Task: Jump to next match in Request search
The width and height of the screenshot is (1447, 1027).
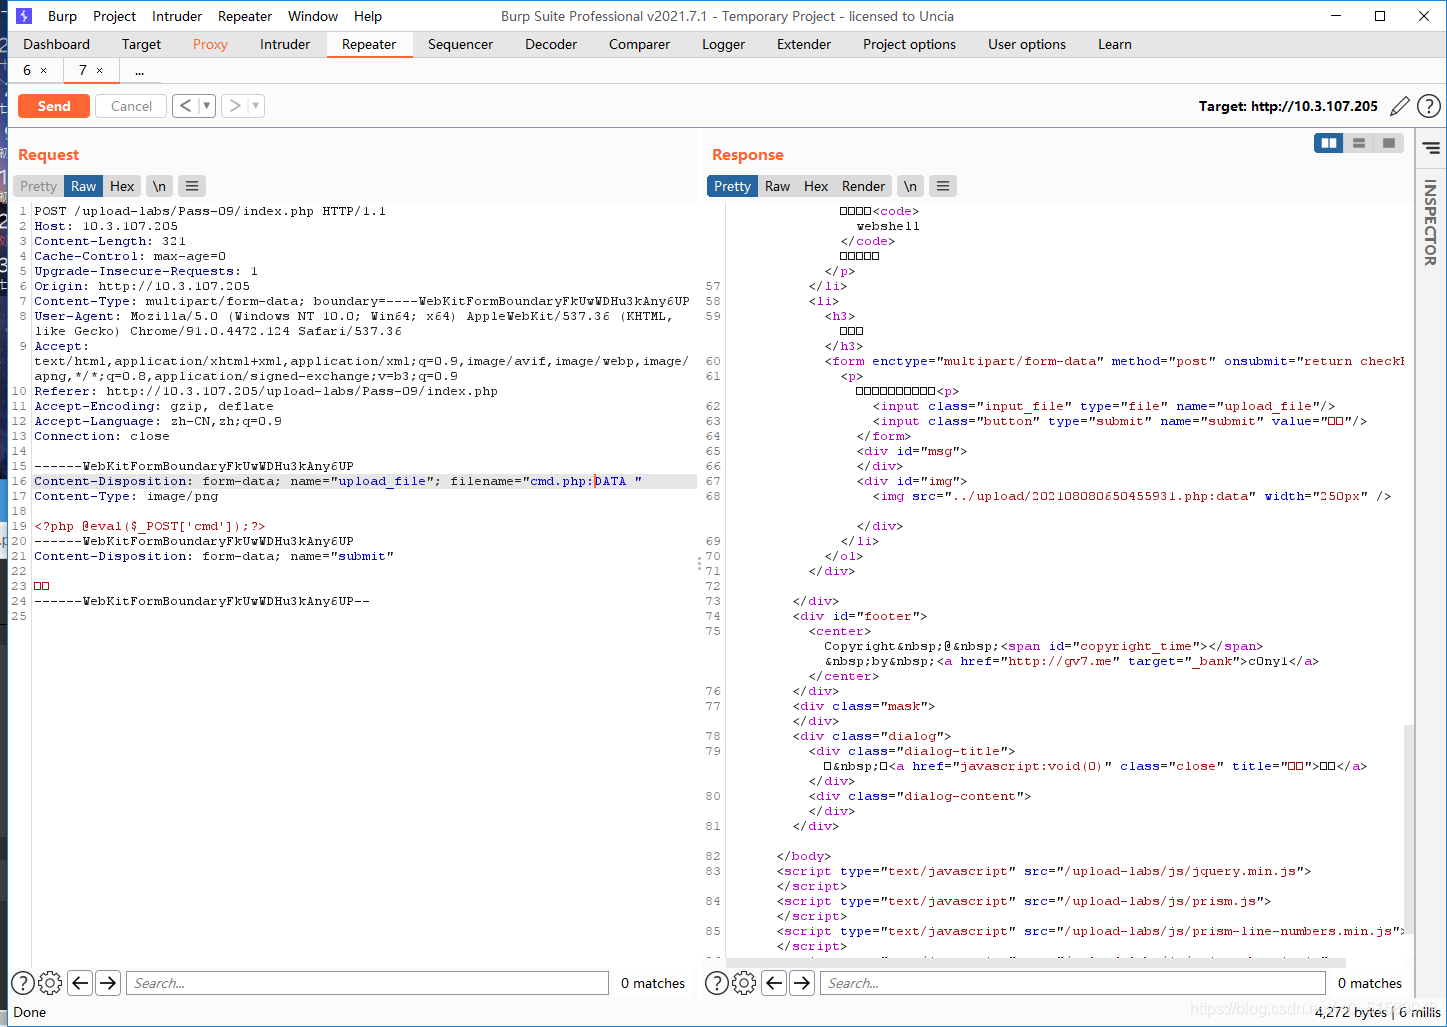Action: 108,983
